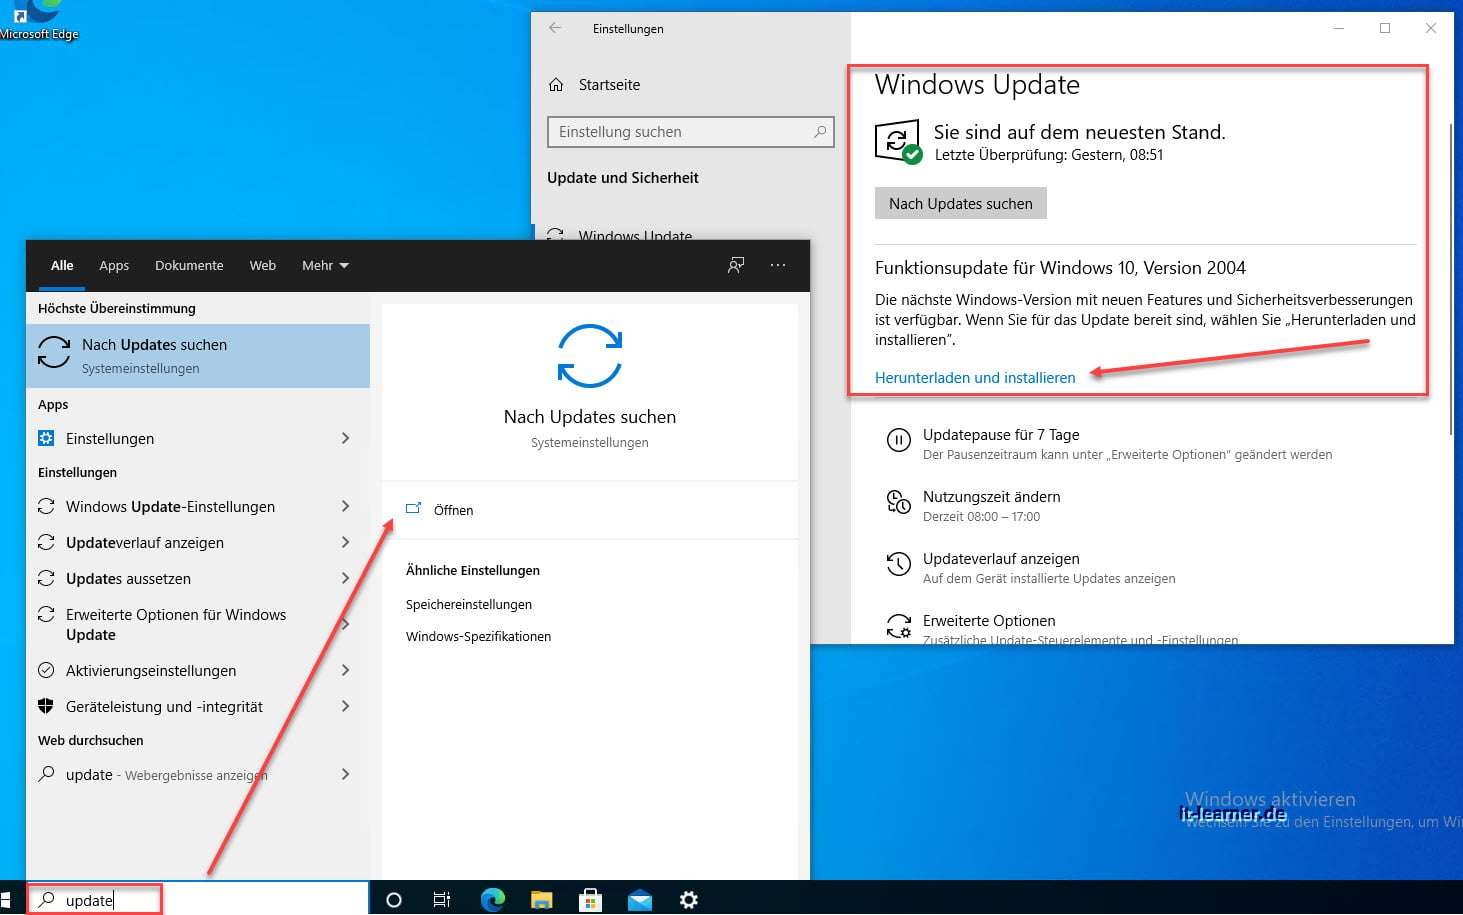
Task: Expand the Einstellungen app result chevron
Action: 345,438
